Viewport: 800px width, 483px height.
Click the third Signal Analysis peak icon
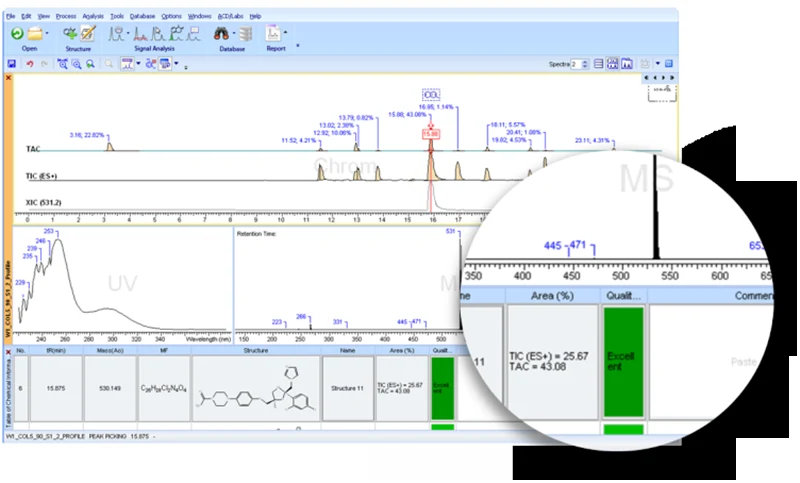click(158, 34)
